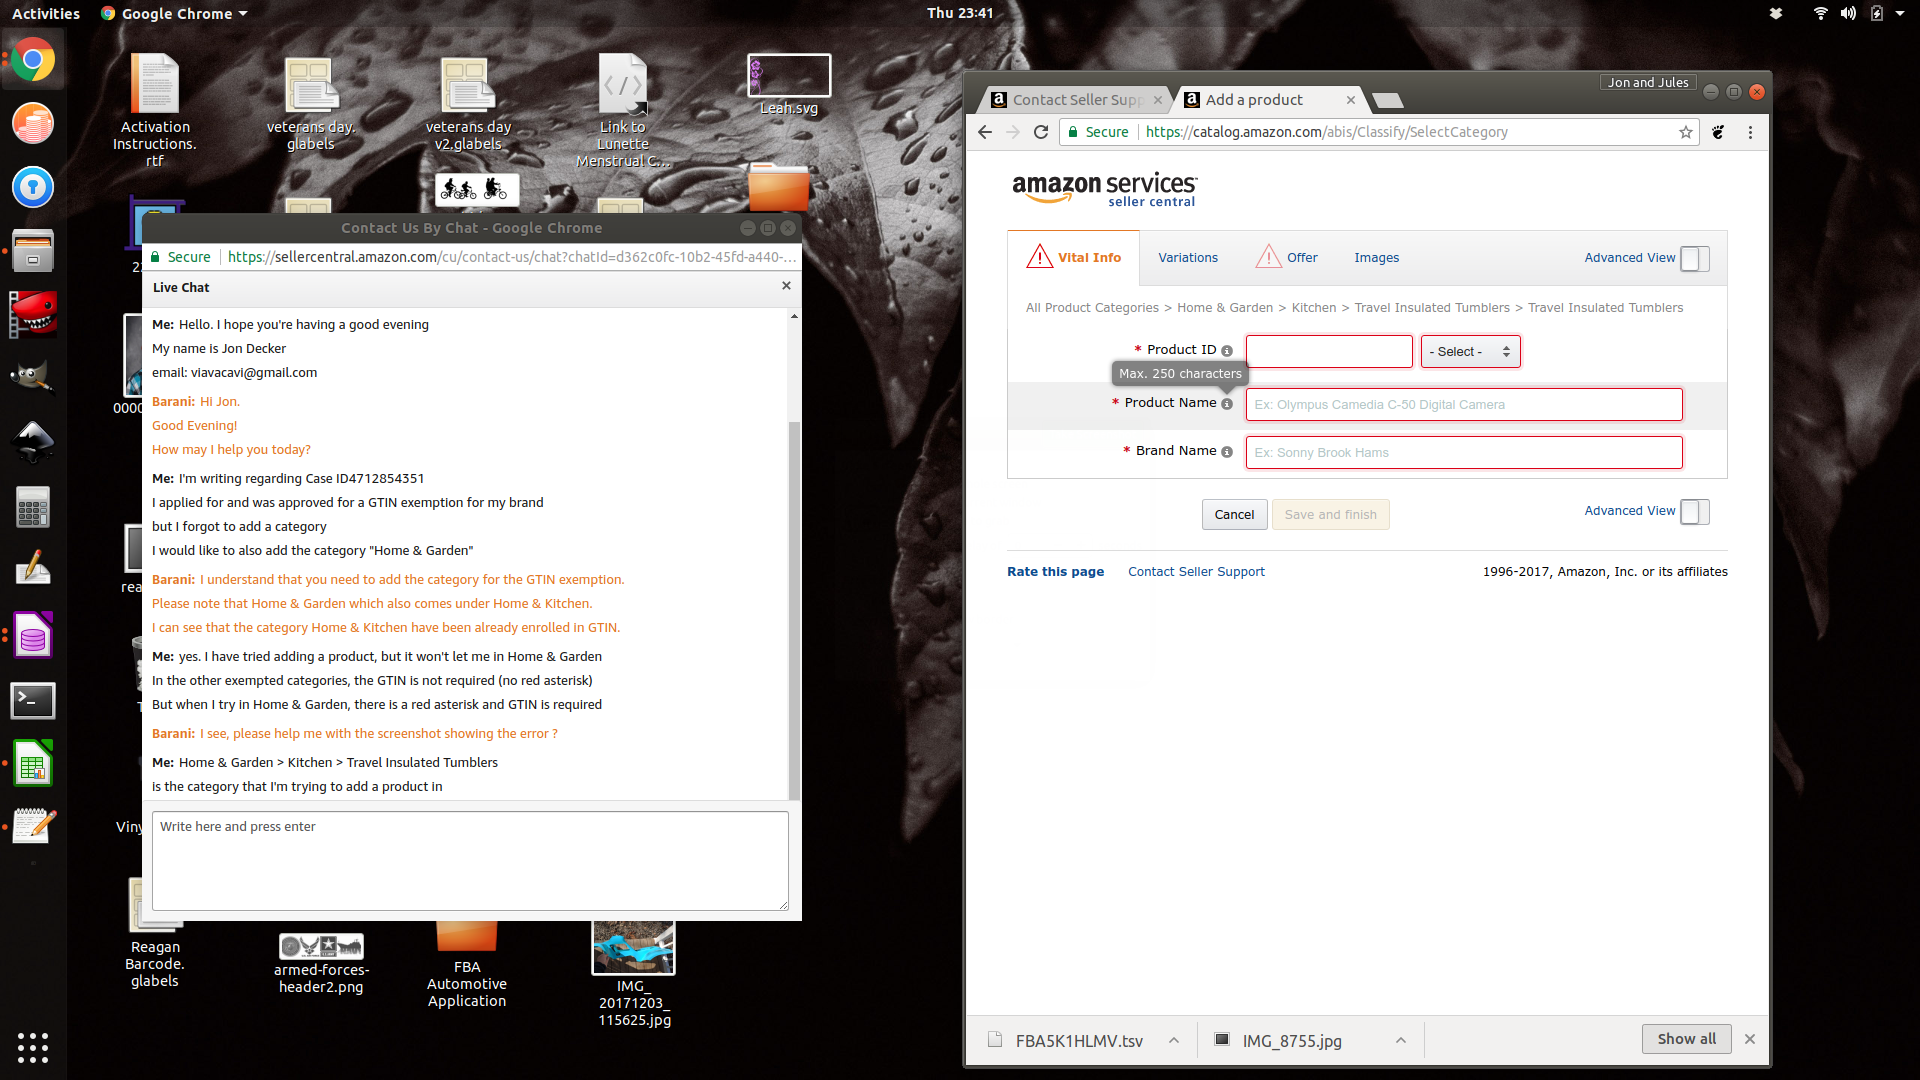The image size is (1920, 1080).
Task: Open GIMP from the dock
Action: (x=33, y=378)
